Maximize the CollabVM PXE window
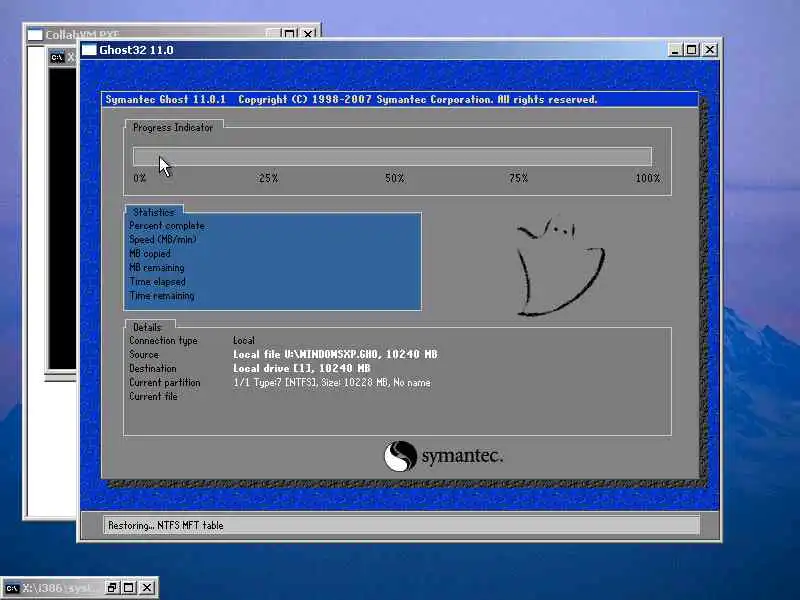Screen dimensions: 800x600 tap(289, 34)
